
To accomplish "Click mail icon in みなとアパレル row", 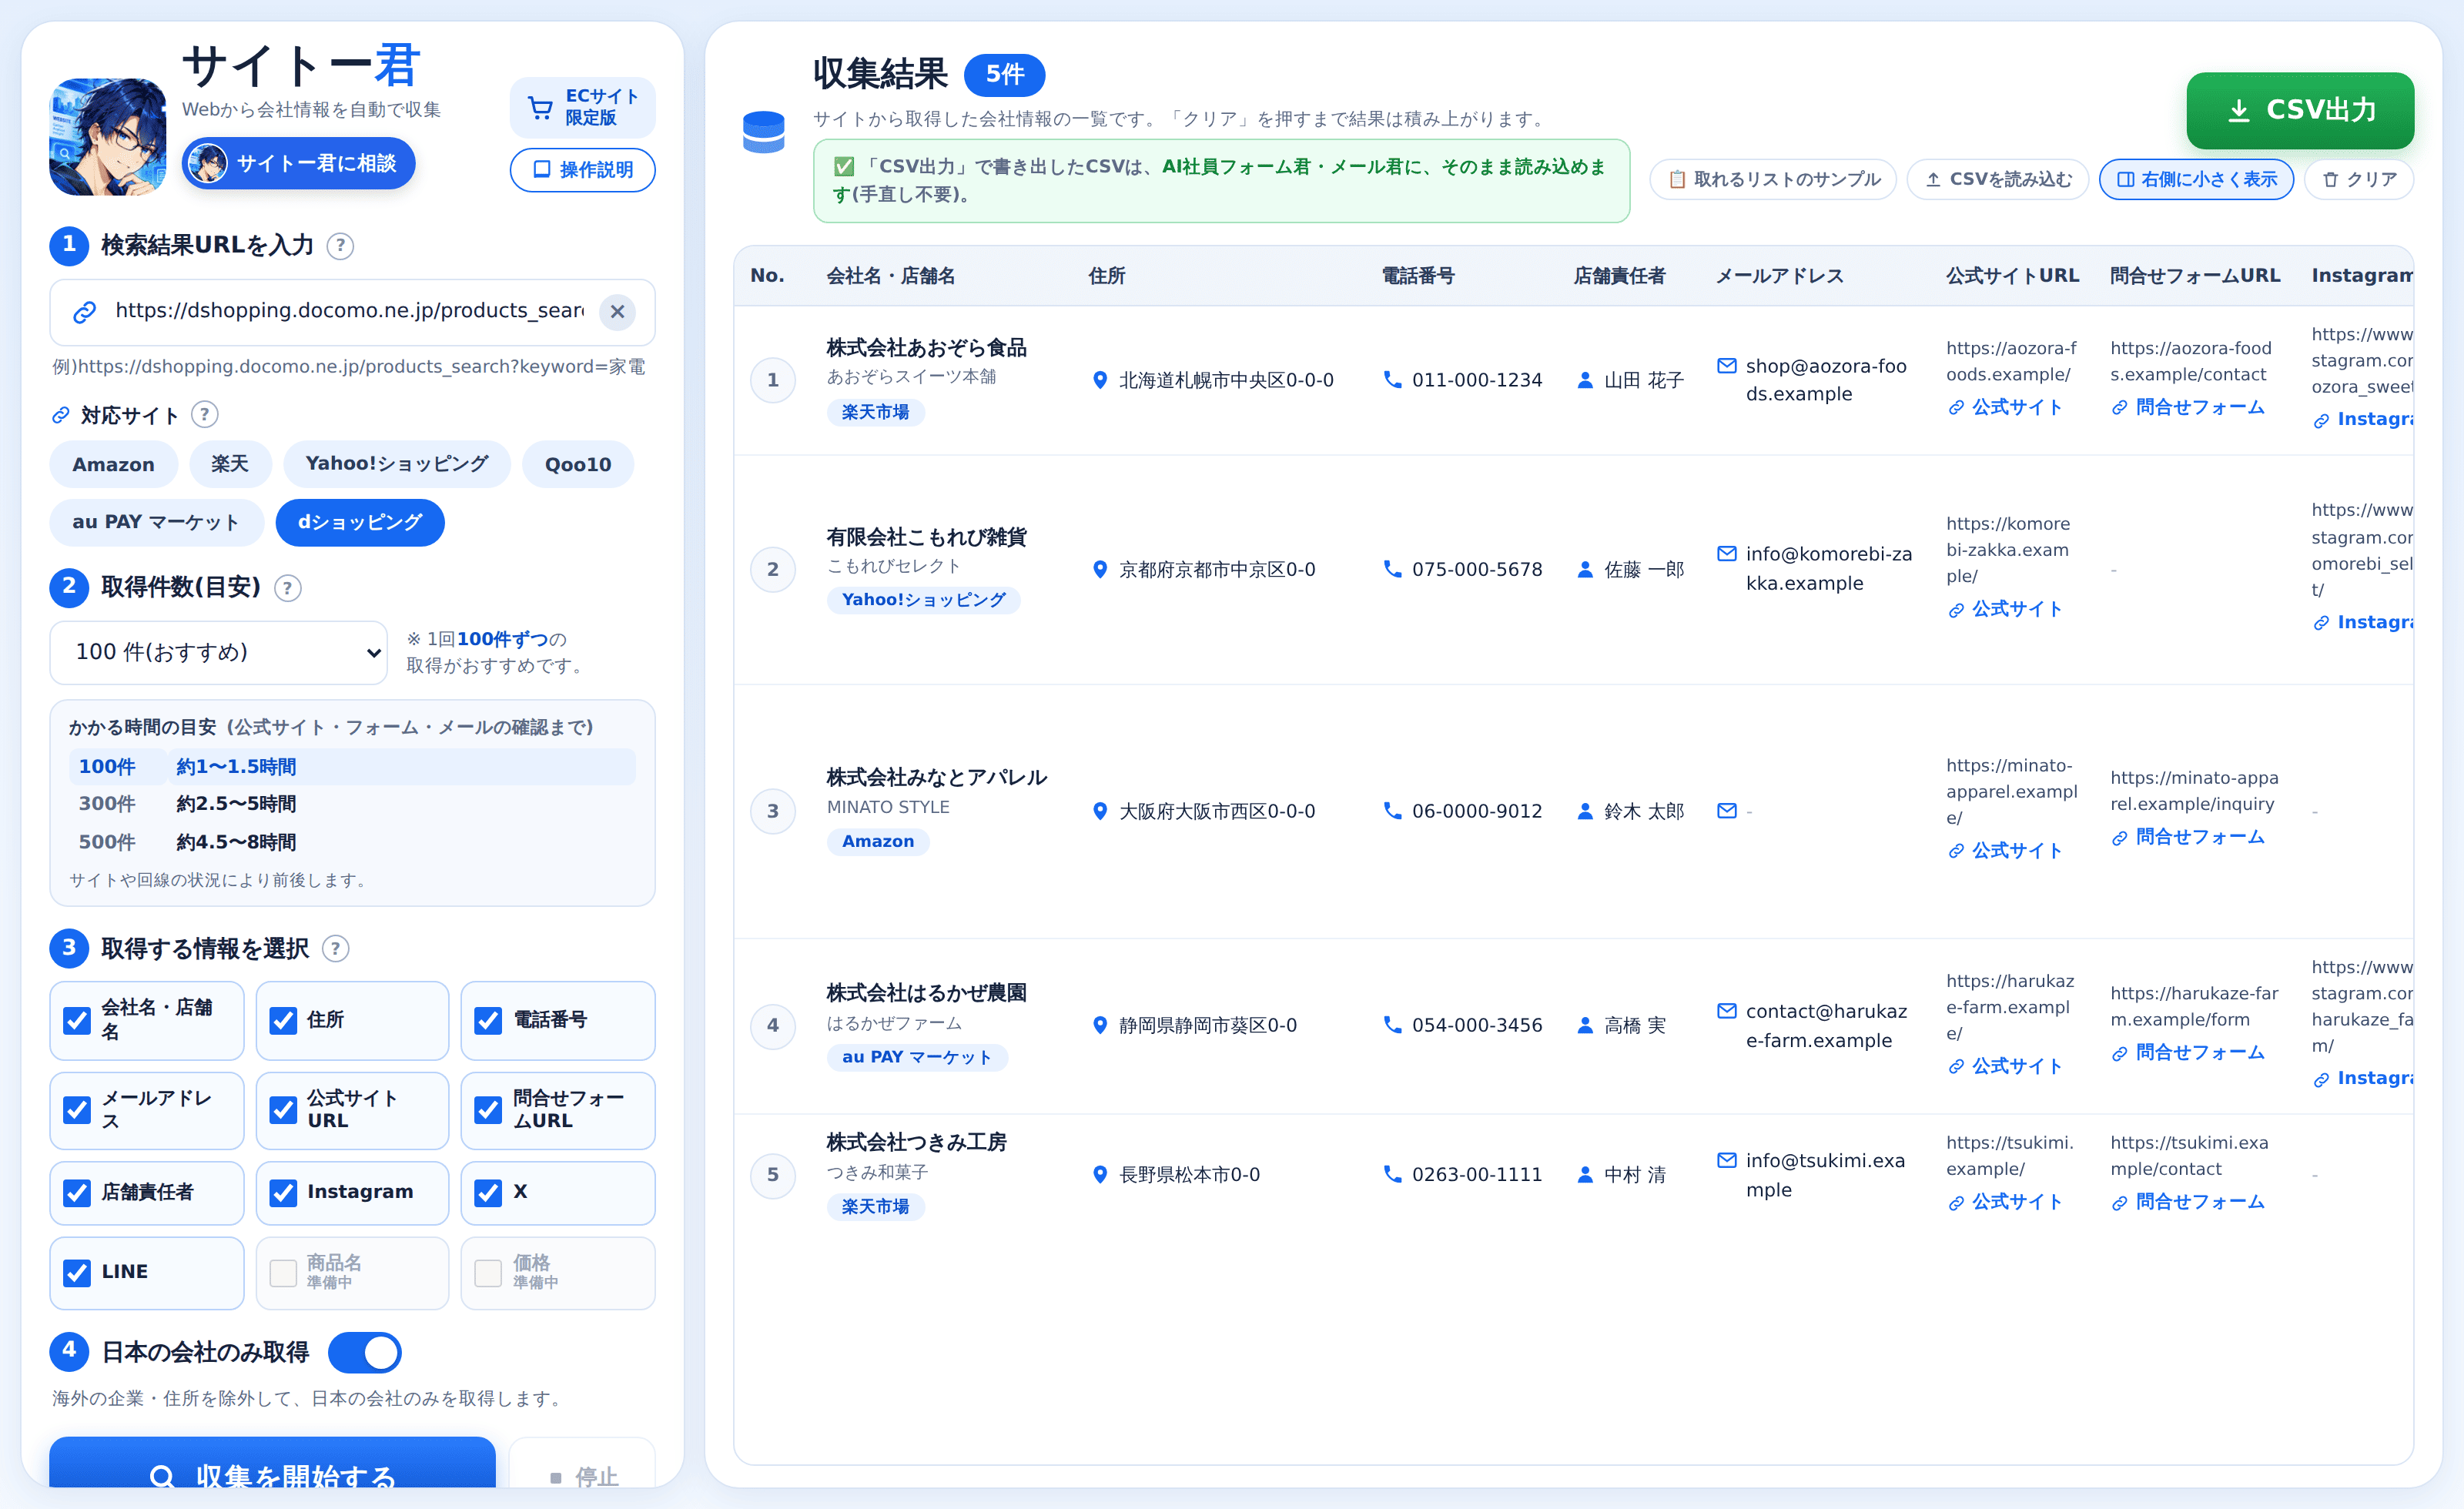I will tap(1727, 811).
